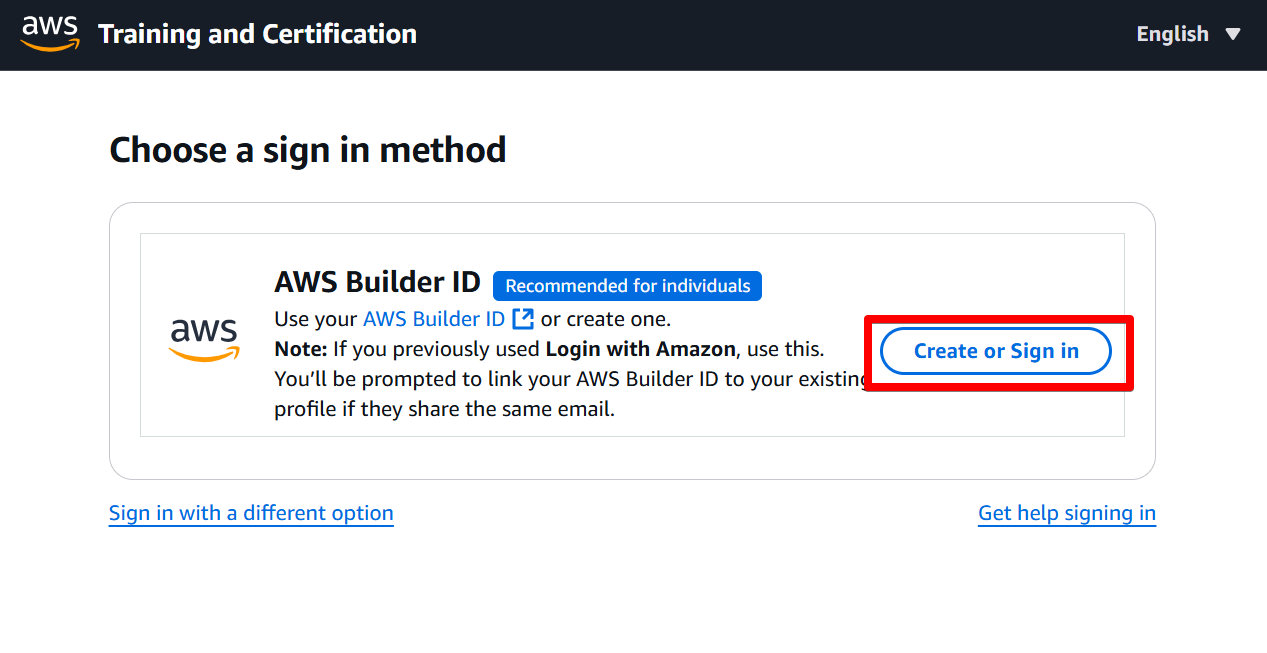
Task: Open the Get help signing in link
Action: 1066,513
